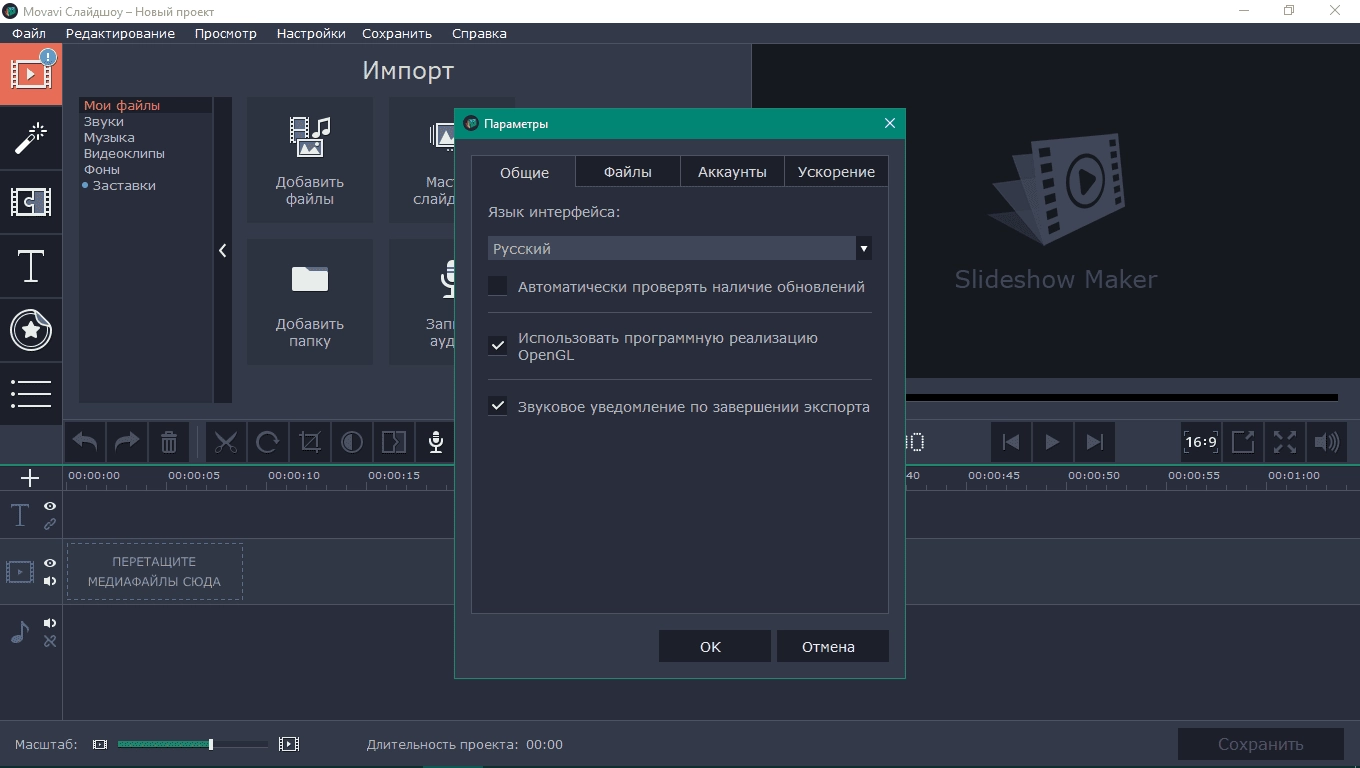Viewport: 1360px width, 768px height.
Task: Uncheck sound notification after export
Action: (498, 406)
